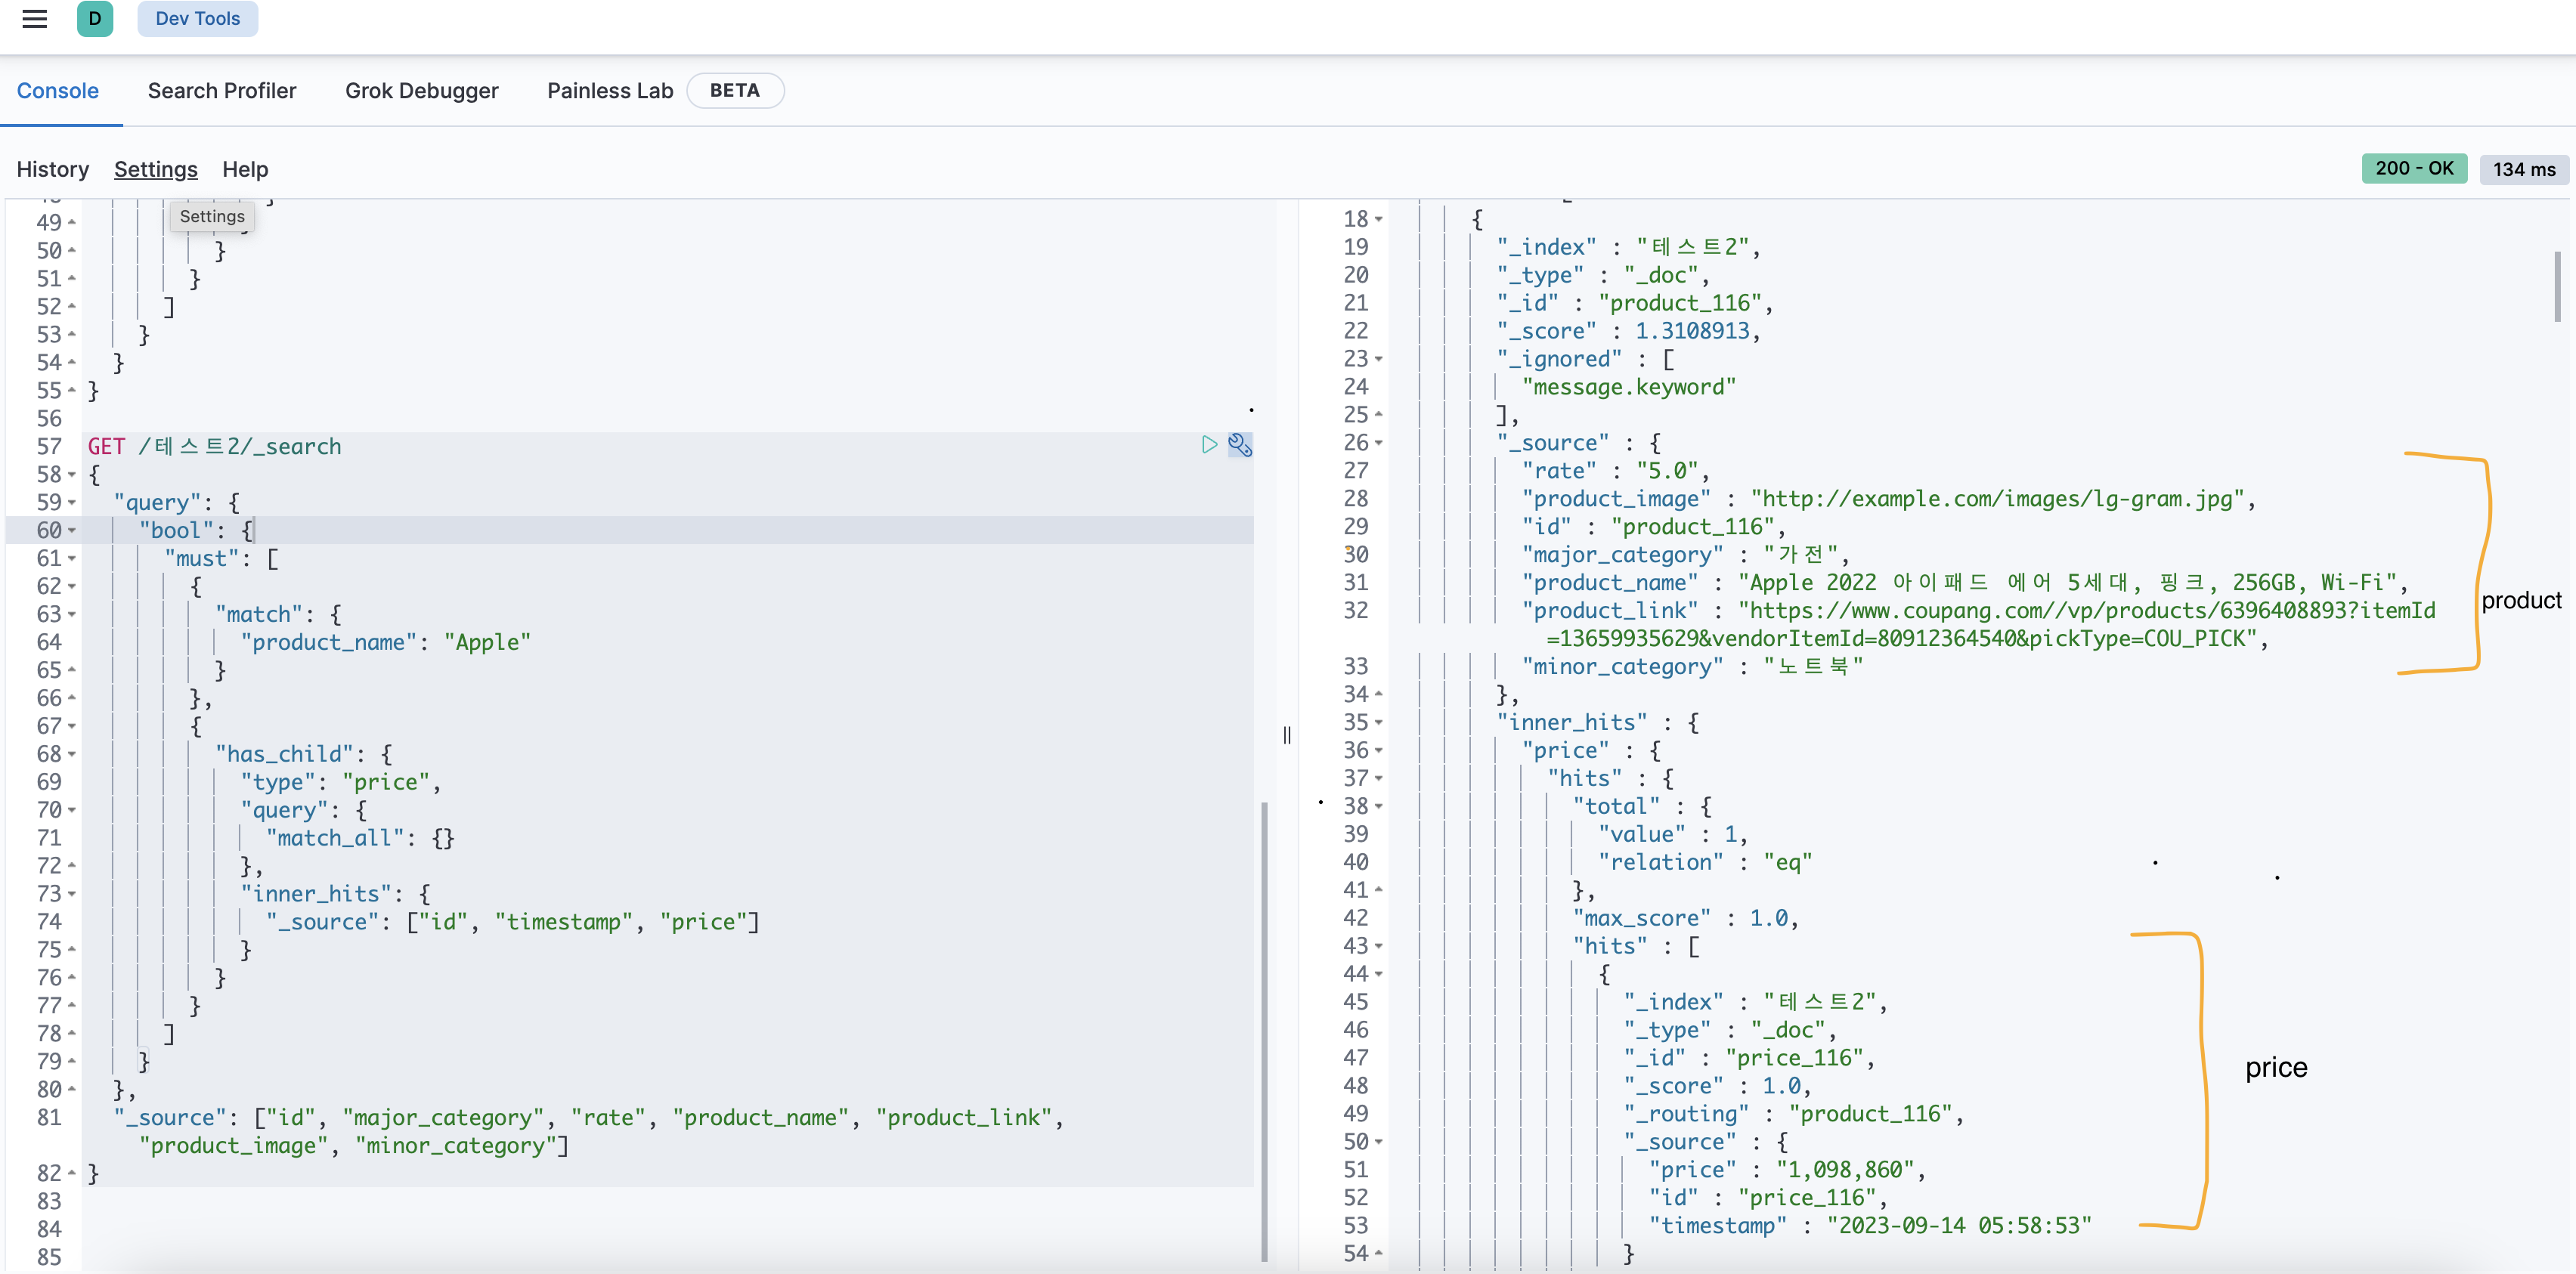
Task: Click the "rate" : "5.0" response line
Action: pyautogui.click(x=1616, y=472)
